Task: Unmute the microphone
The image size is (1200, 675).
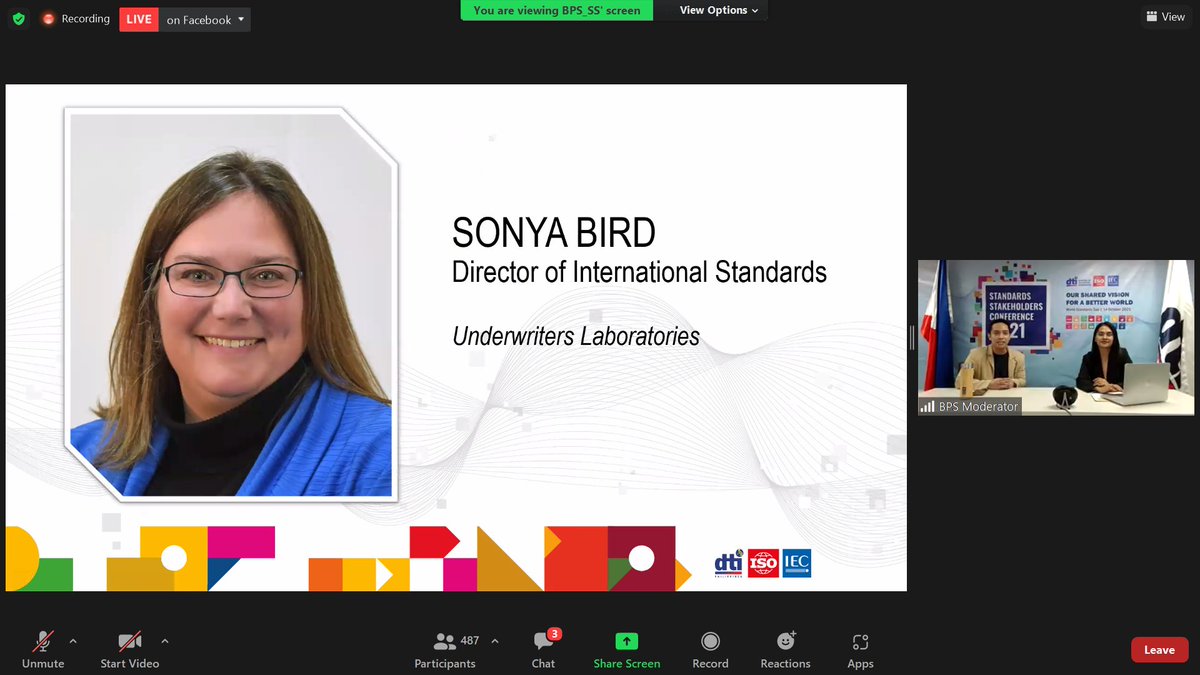Action: coord(43,650)
